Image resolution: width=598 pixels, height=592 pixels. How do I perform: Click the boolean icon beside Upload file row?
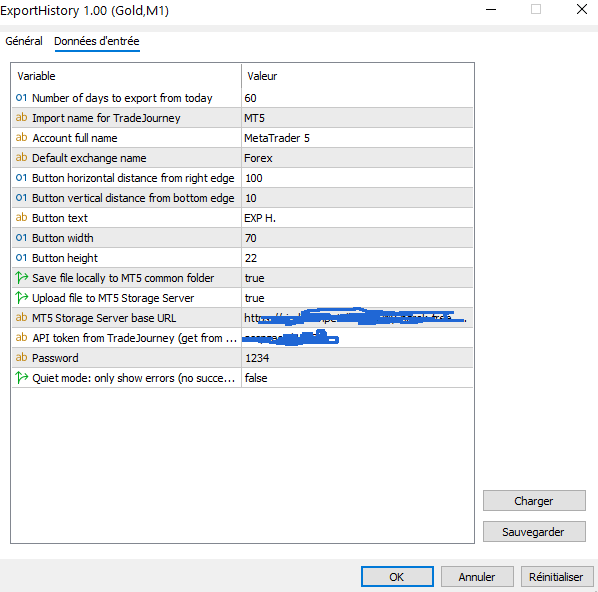[x=21, y=298]
